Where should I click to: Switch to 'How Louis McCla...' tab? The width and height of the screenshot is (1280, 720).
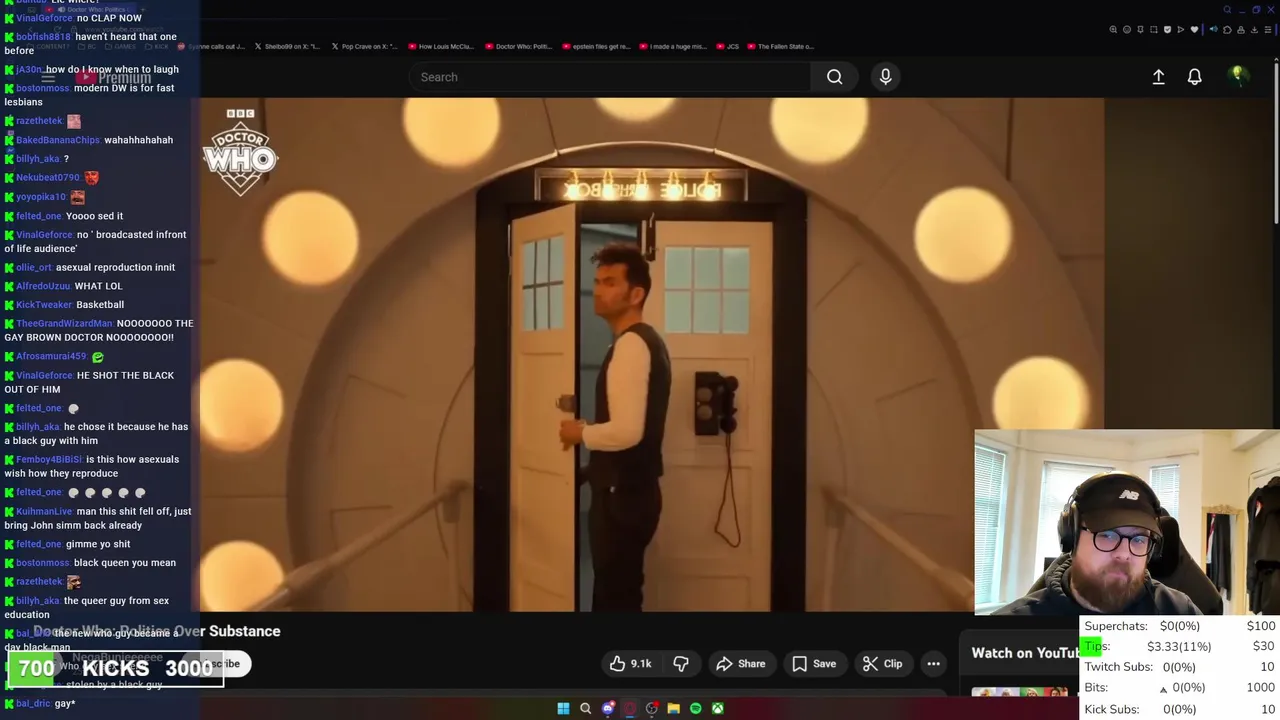(440, 46)
